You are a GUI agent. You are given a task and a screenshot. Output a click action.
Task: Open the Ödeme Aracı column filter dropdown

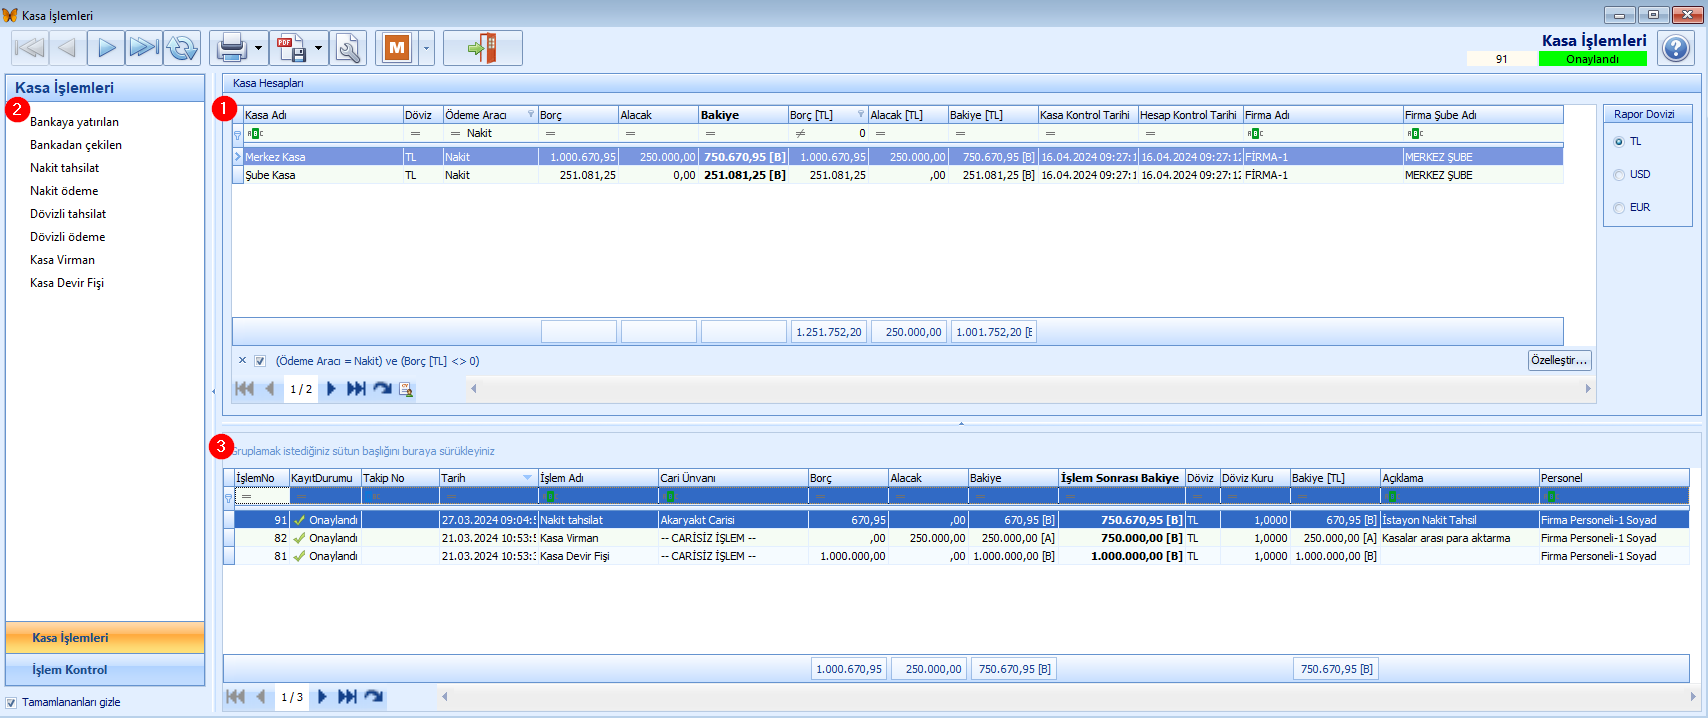click(x=531, y=115)
